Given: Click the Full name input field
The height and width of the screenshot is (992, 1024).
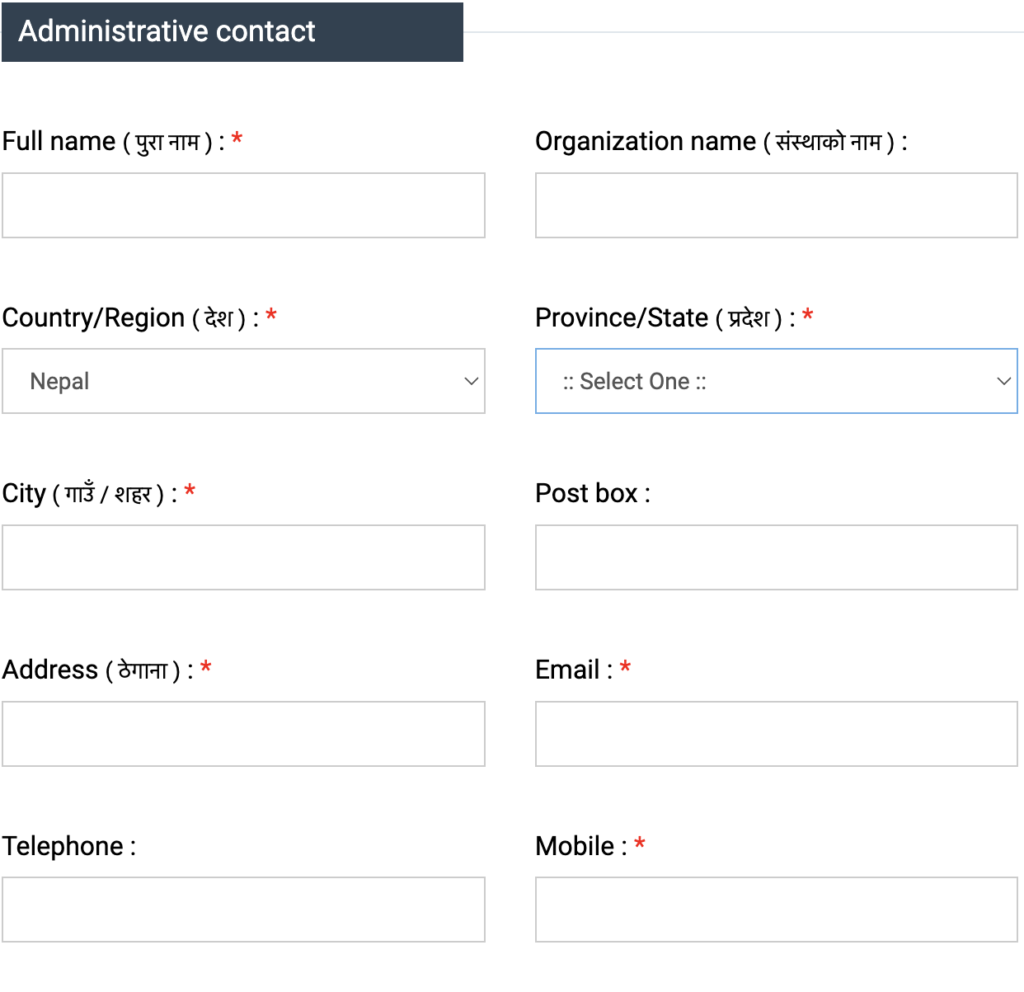Looking at the screenshot, I should 243,205.
